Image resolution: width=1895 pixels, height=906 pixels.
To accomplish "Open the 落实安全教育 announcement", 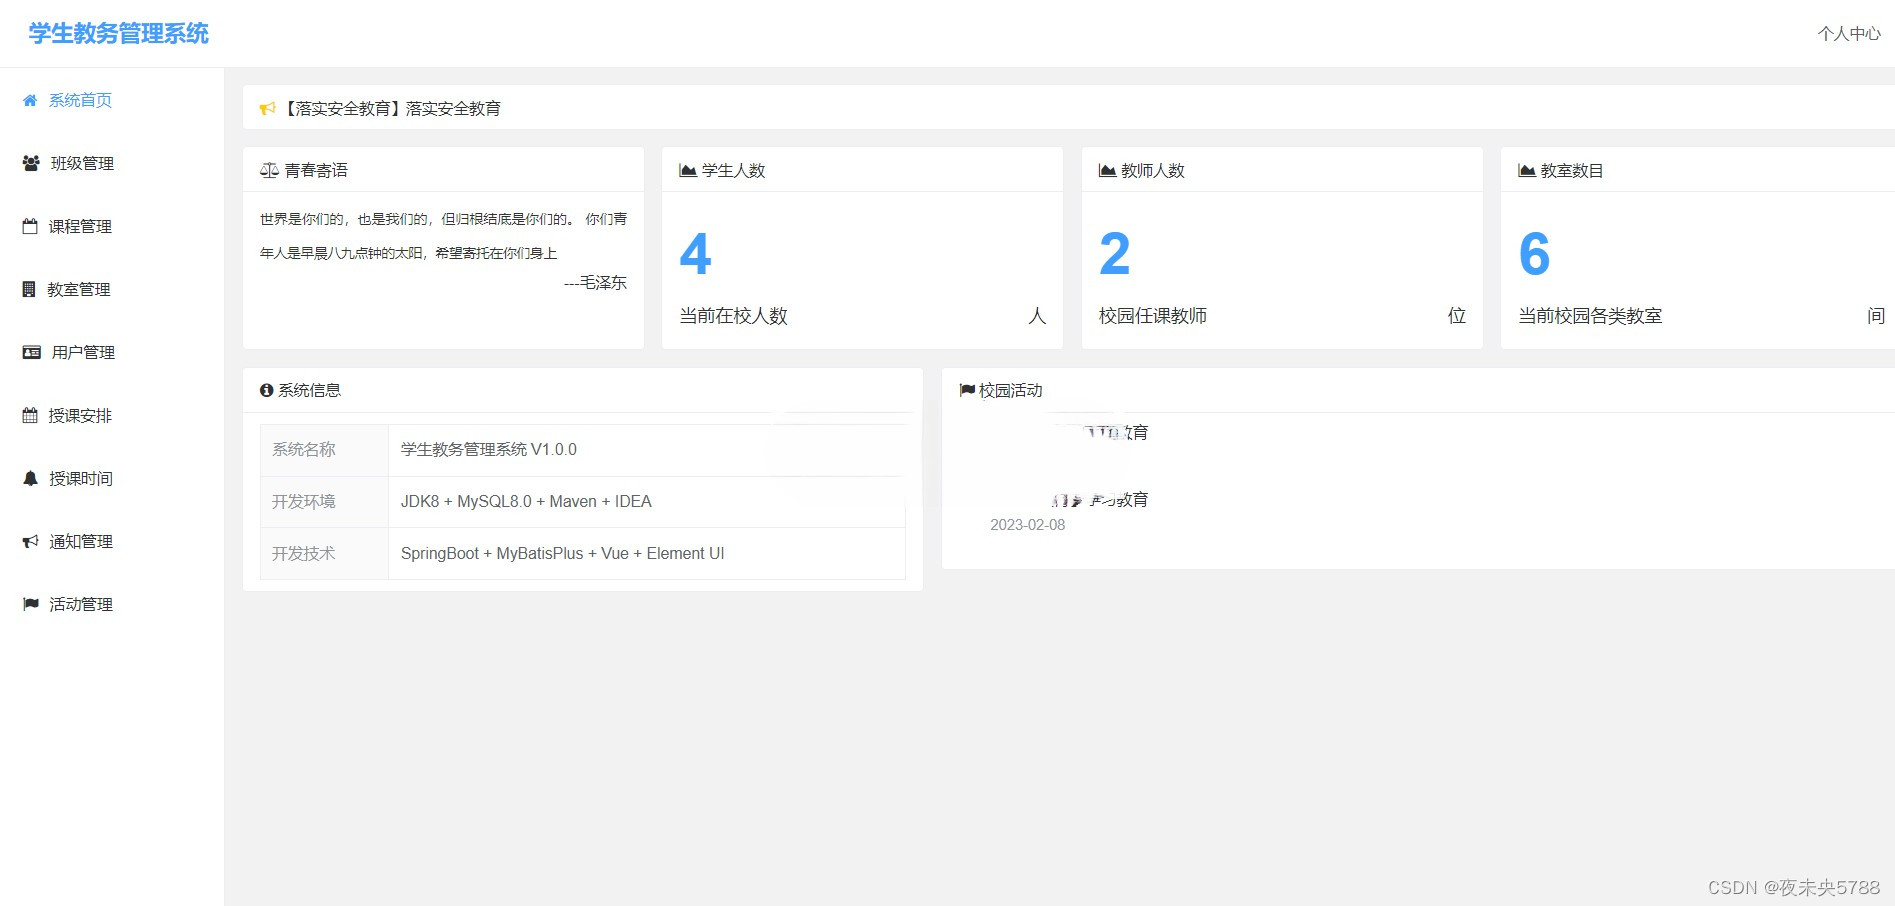I will [x=395, y=108].
